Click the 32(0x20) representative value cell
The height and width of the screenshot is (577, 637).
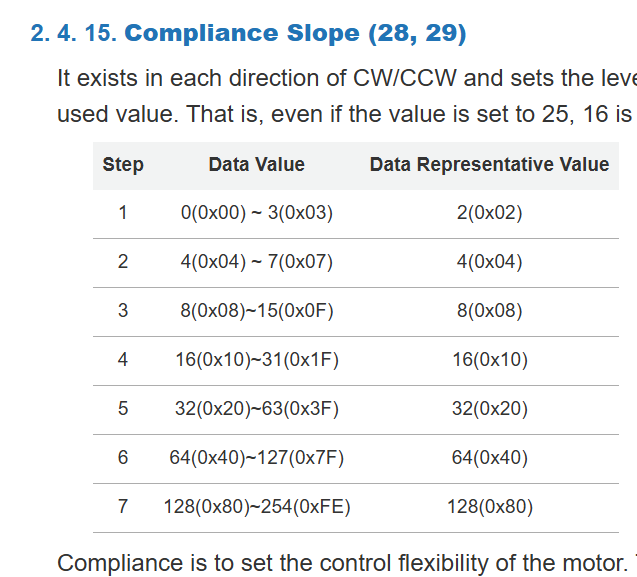[489, 409]
